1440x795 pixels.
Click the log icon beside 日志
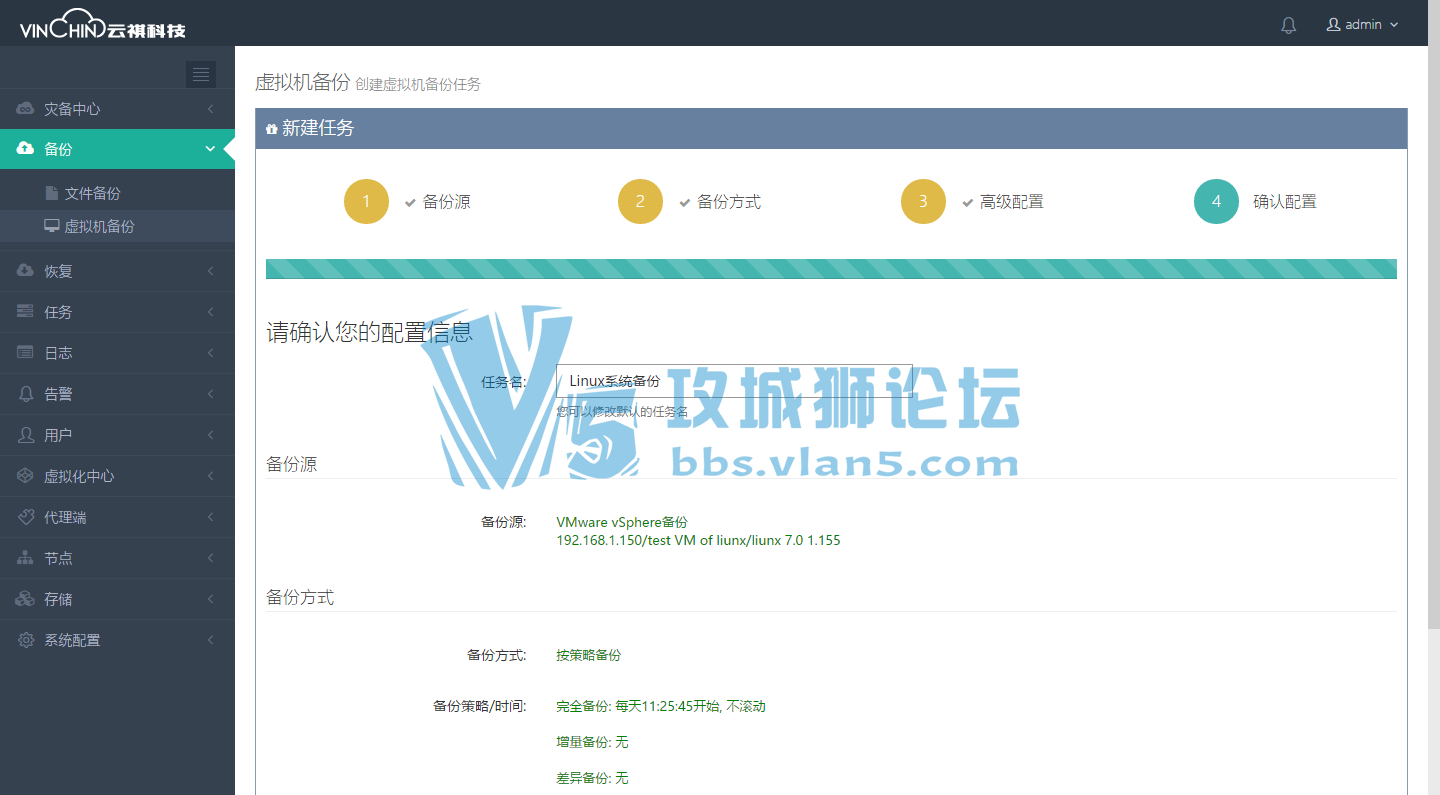pyautogui.click(x=26, y=353)
